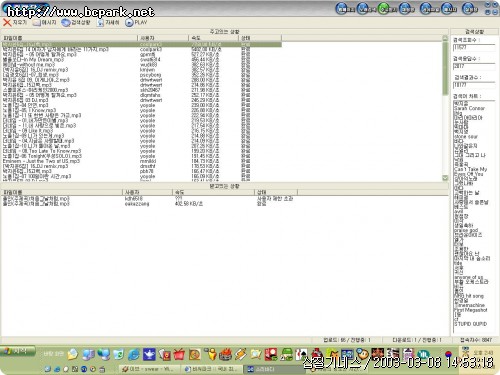Image resolution: width=500 pixels, height=375 pixels.
Task: Click the 검색결과수 value field
Action: click(x=473, y=85)
